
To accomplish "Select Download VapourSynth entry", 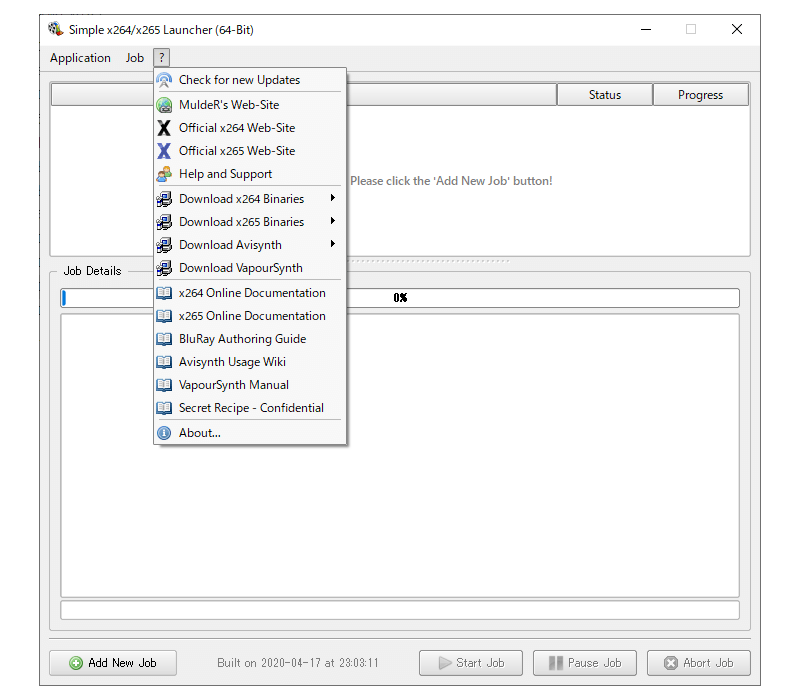I will [x=250, y=268].
